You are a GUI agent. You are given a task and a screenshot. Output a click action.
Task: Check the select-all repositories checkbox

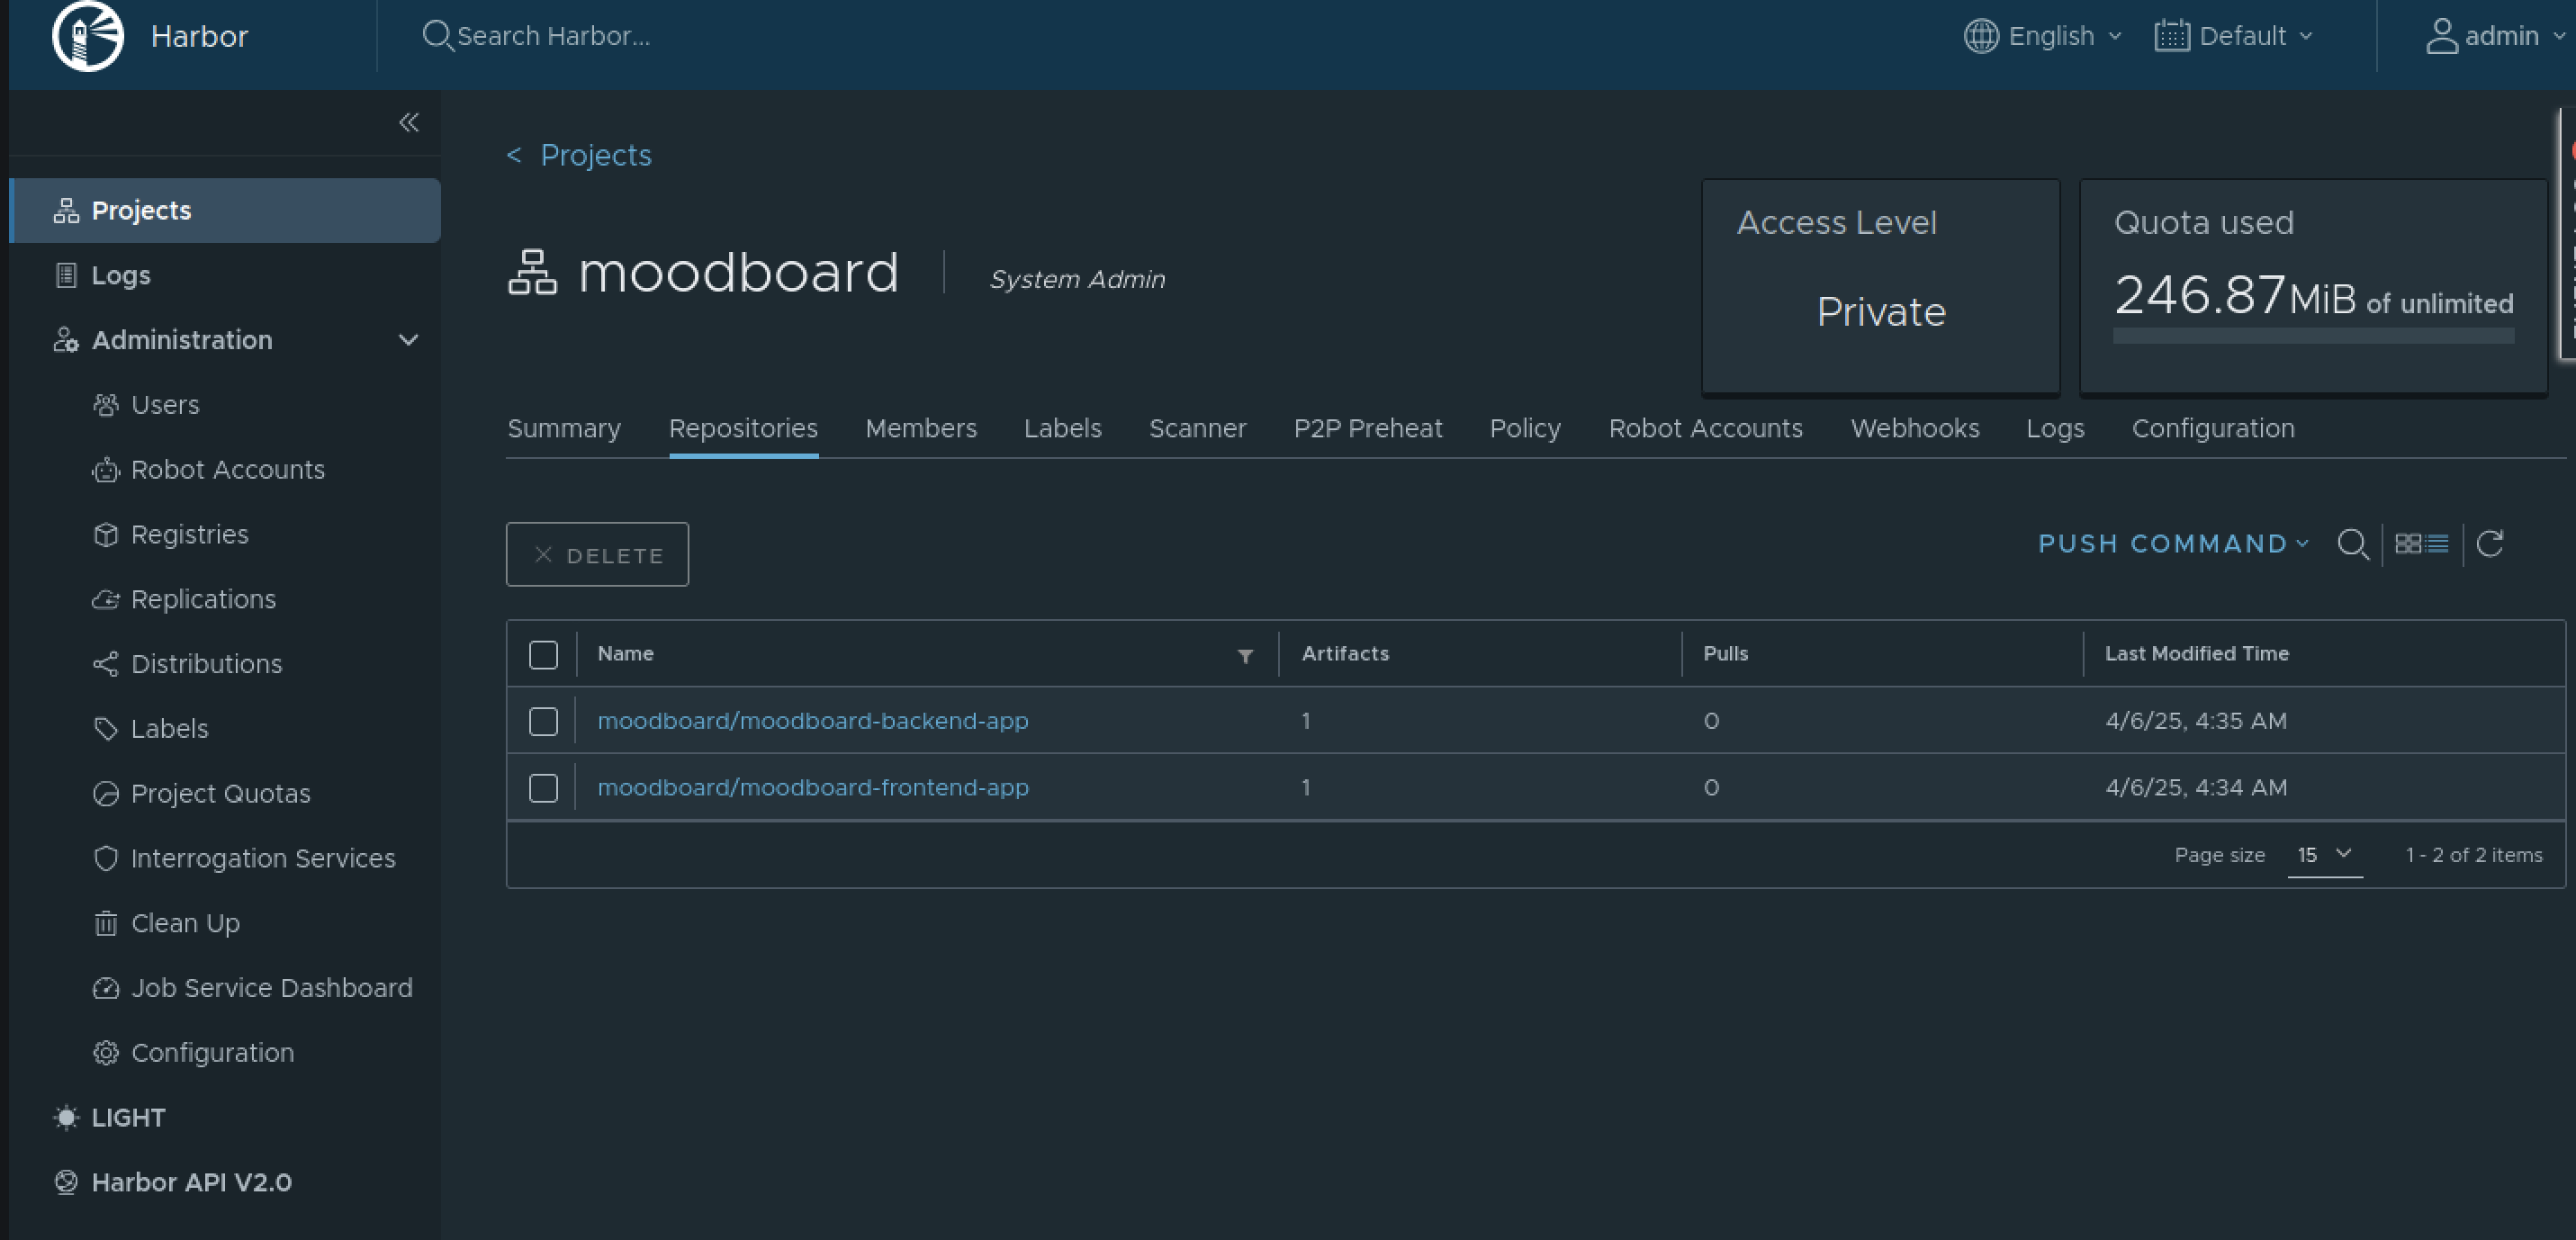(543, 655)
